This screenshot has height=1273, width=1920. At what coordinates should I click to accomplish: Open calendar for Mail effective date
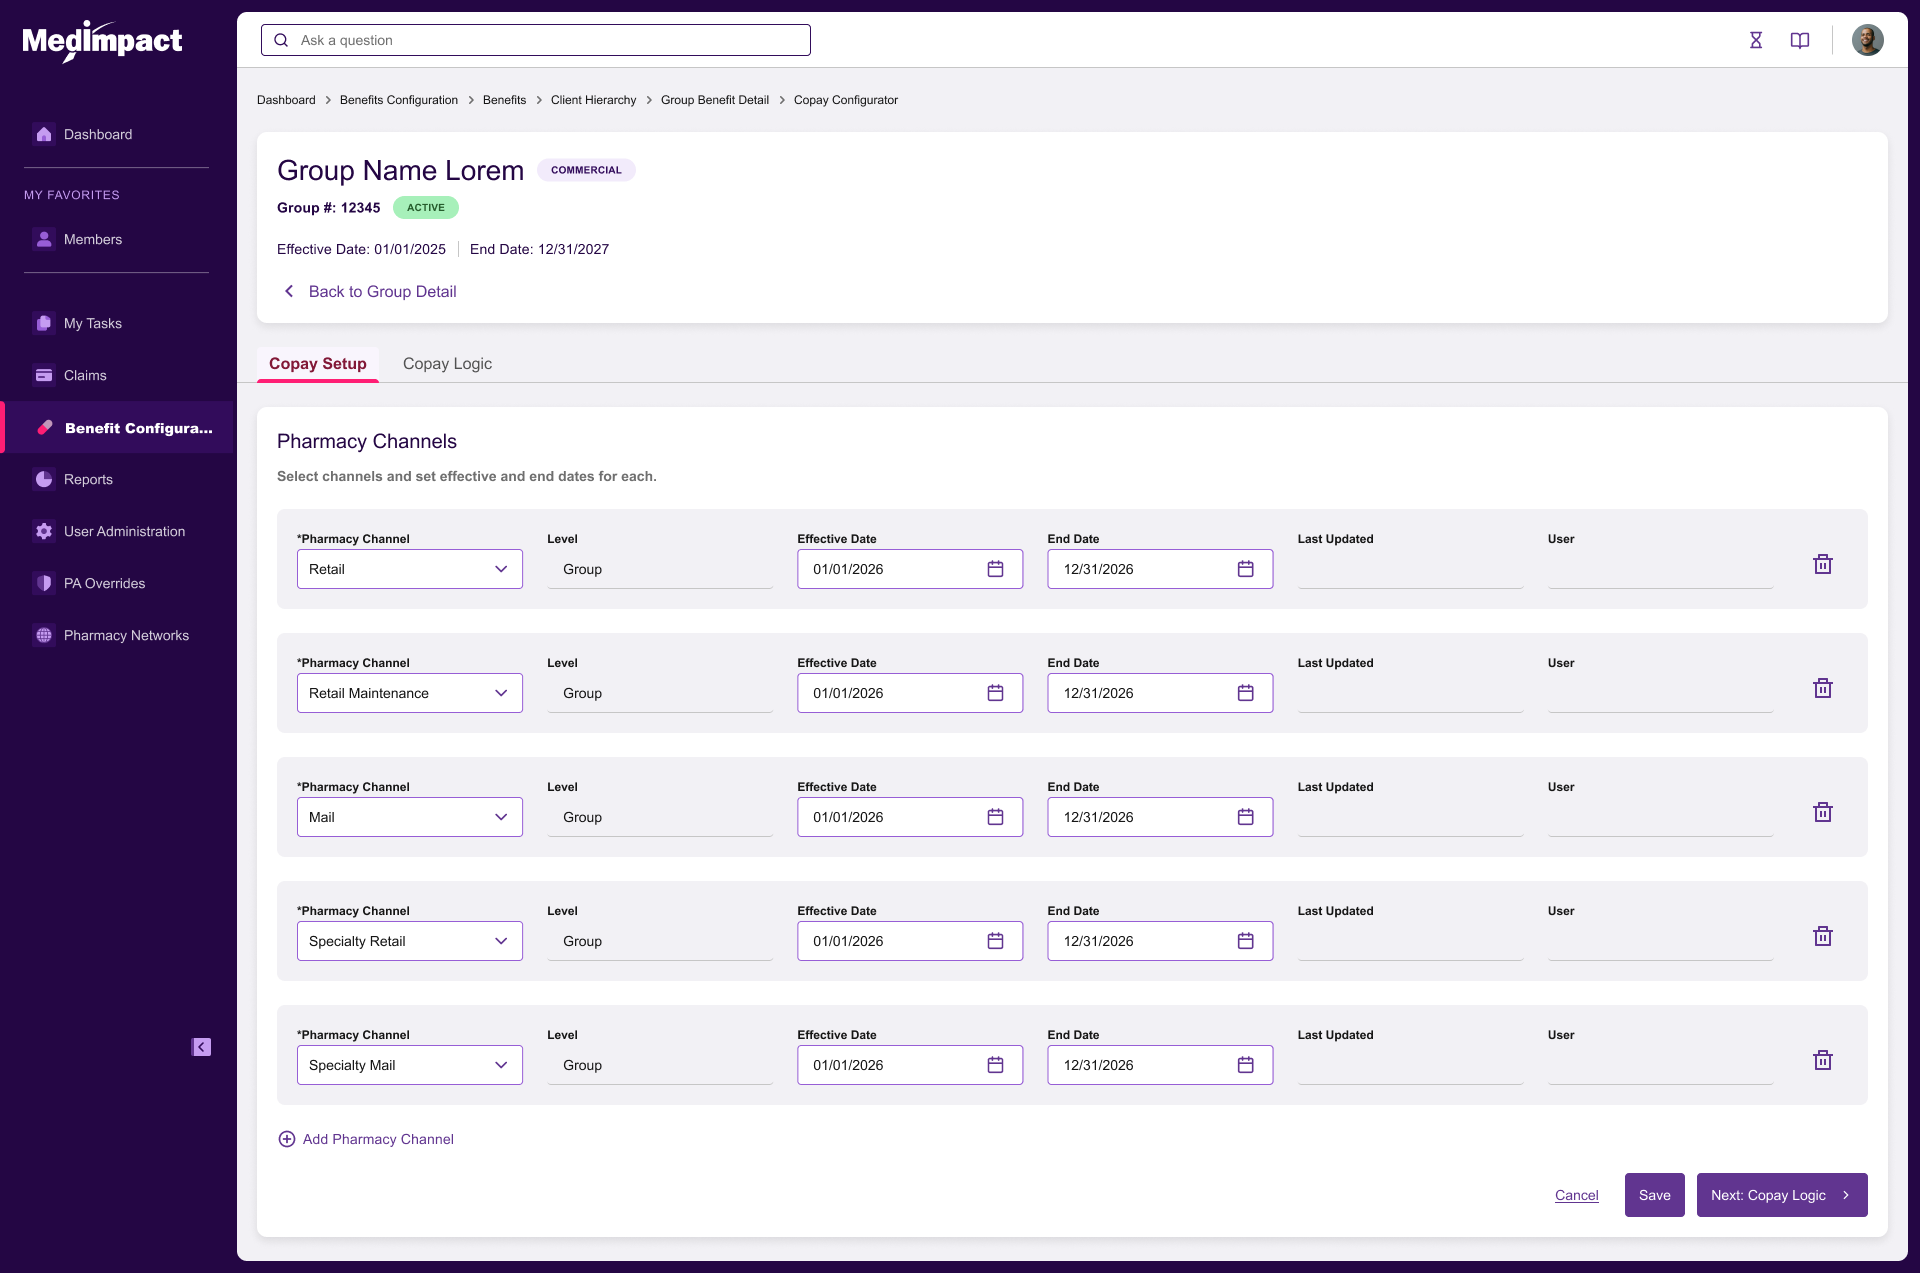pos(995,817)
